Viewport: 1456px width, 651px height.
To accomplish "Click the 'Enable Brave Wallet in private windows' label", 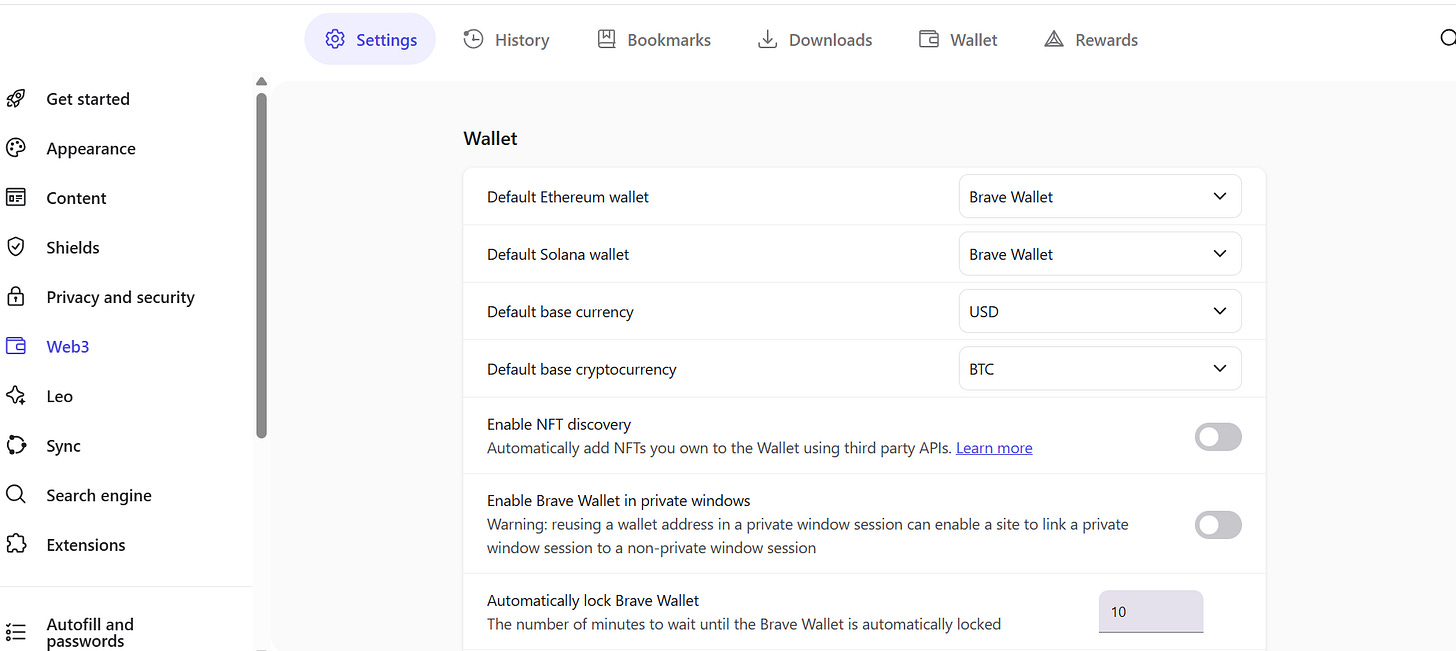I will pyautogui.click(x=619, y=500).
